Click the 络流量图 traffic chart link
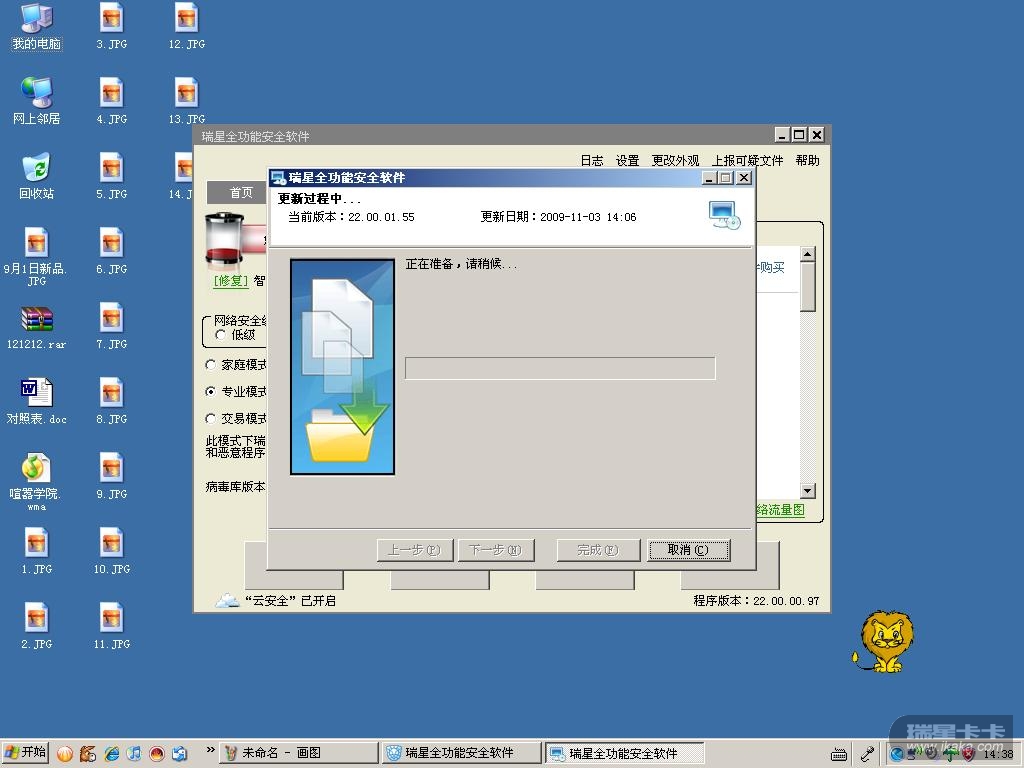Screen dimensions: 1024x768 (780, 510)
